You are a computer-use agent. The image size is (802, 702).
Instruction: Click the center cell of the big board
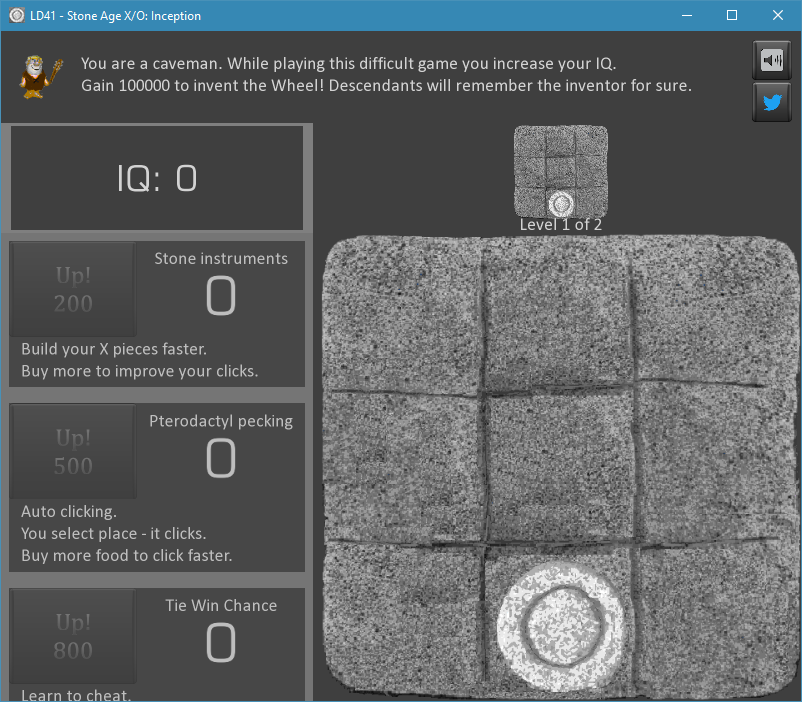click(560, 466)
